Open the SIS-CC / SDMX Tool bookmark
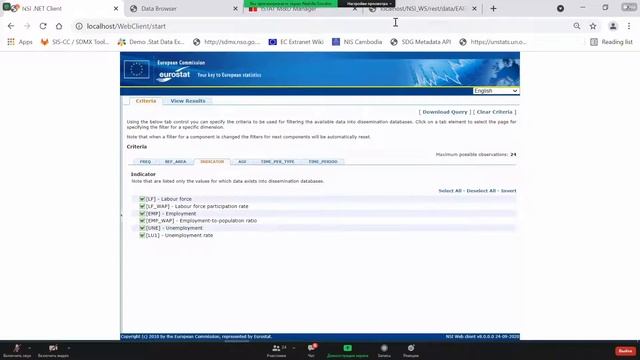Viewport: 640px width, 360px height. 75,42
